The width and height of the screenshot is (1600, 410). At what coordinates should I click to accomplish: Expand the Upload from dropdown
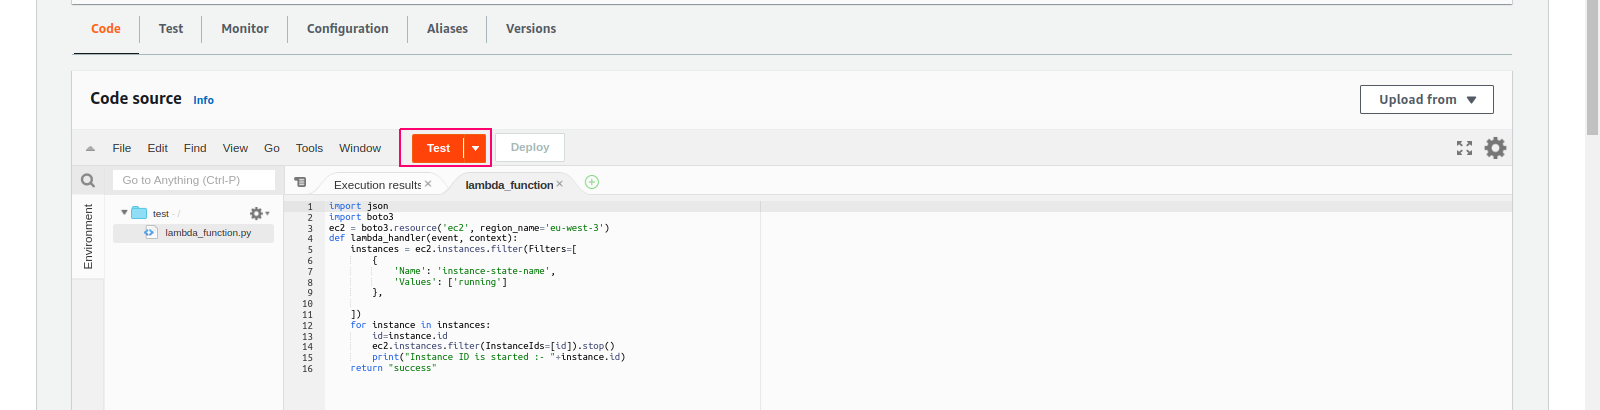click(1426, 99)
